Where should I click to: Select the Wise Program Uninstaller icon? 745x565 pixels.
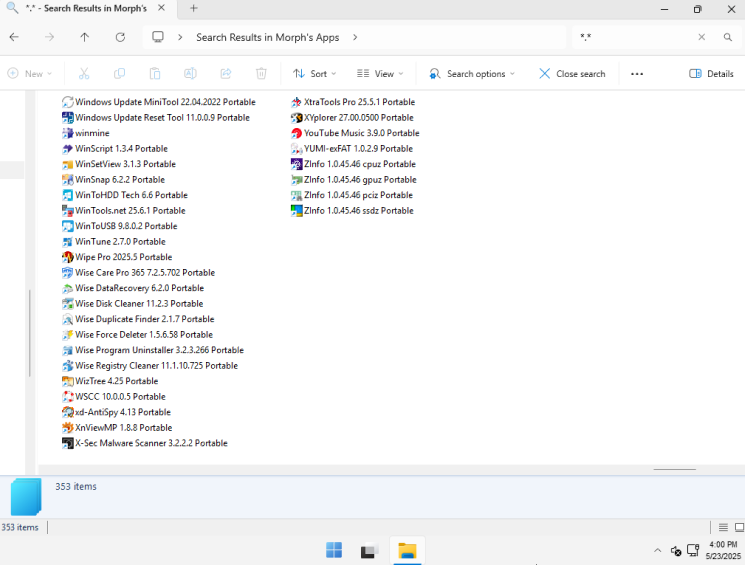coord(67,350)
